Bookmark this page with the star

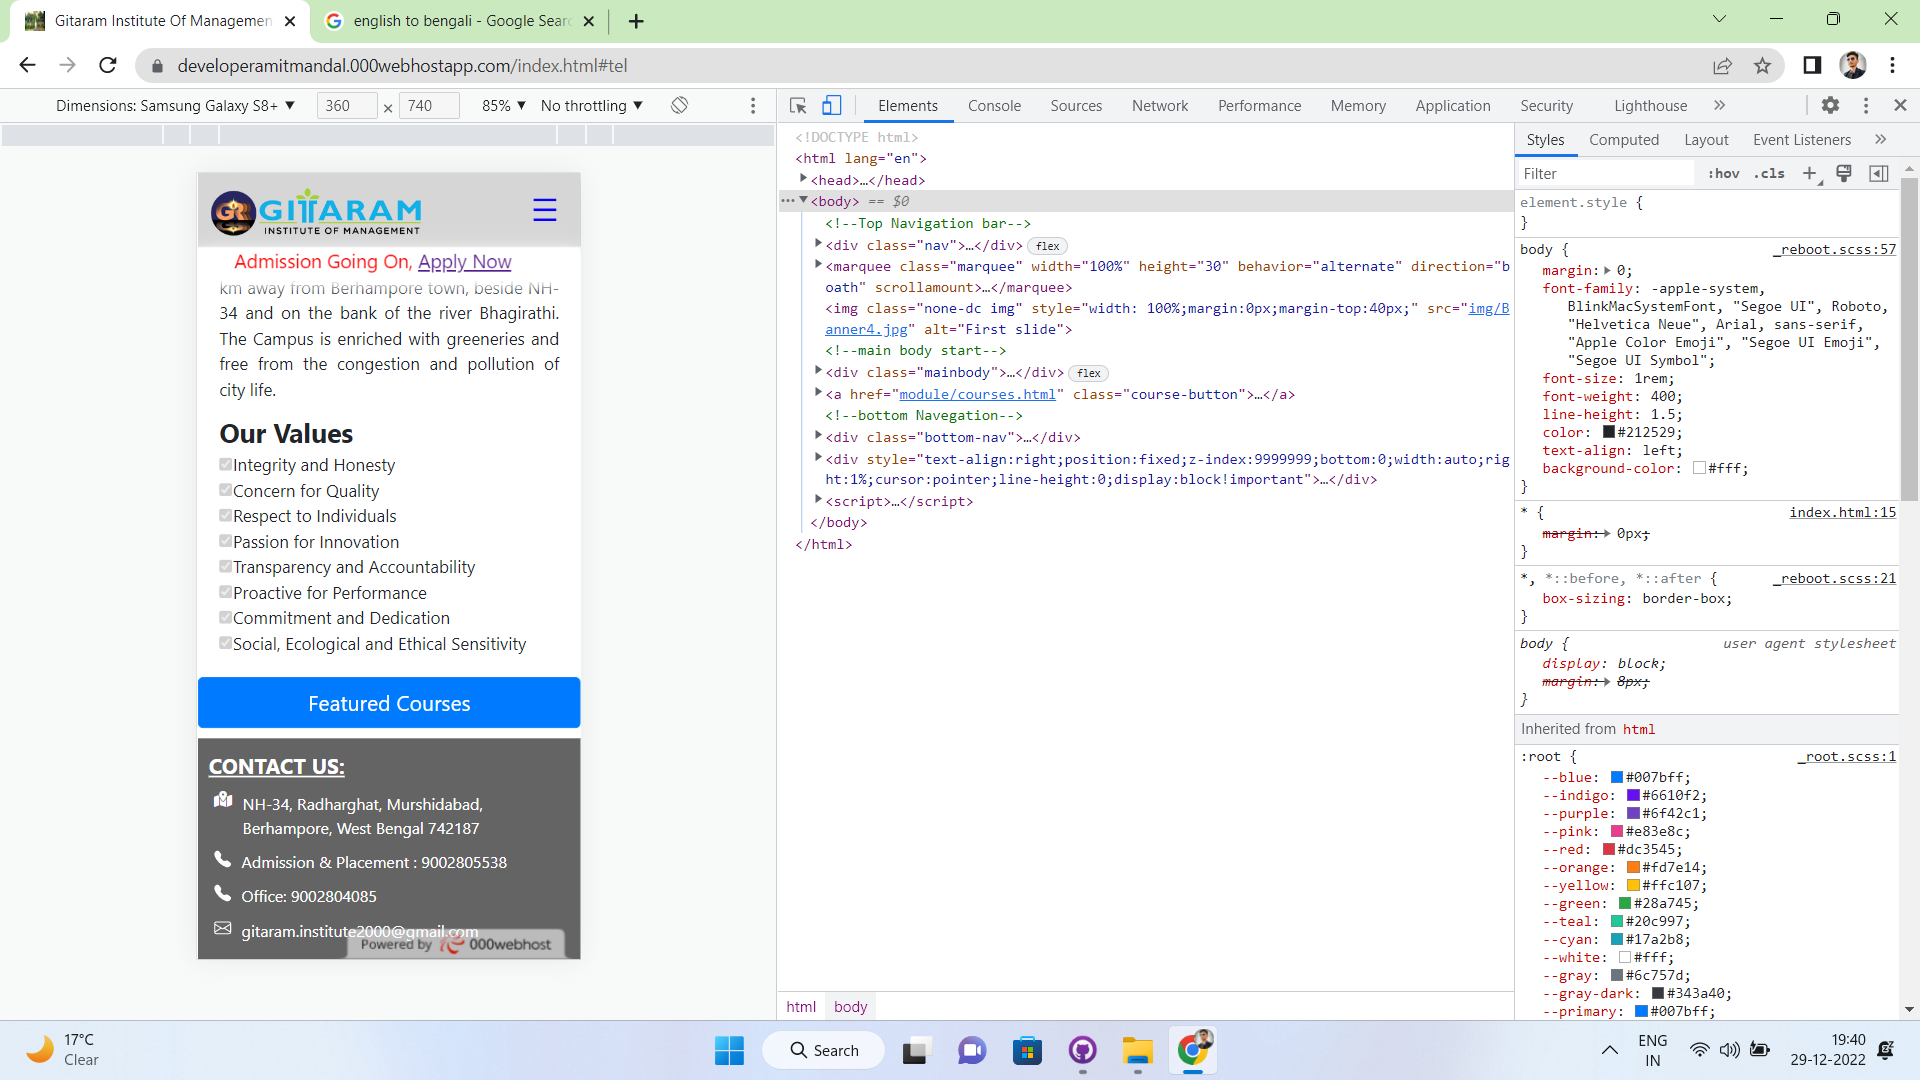click(x=1762, y=66)
